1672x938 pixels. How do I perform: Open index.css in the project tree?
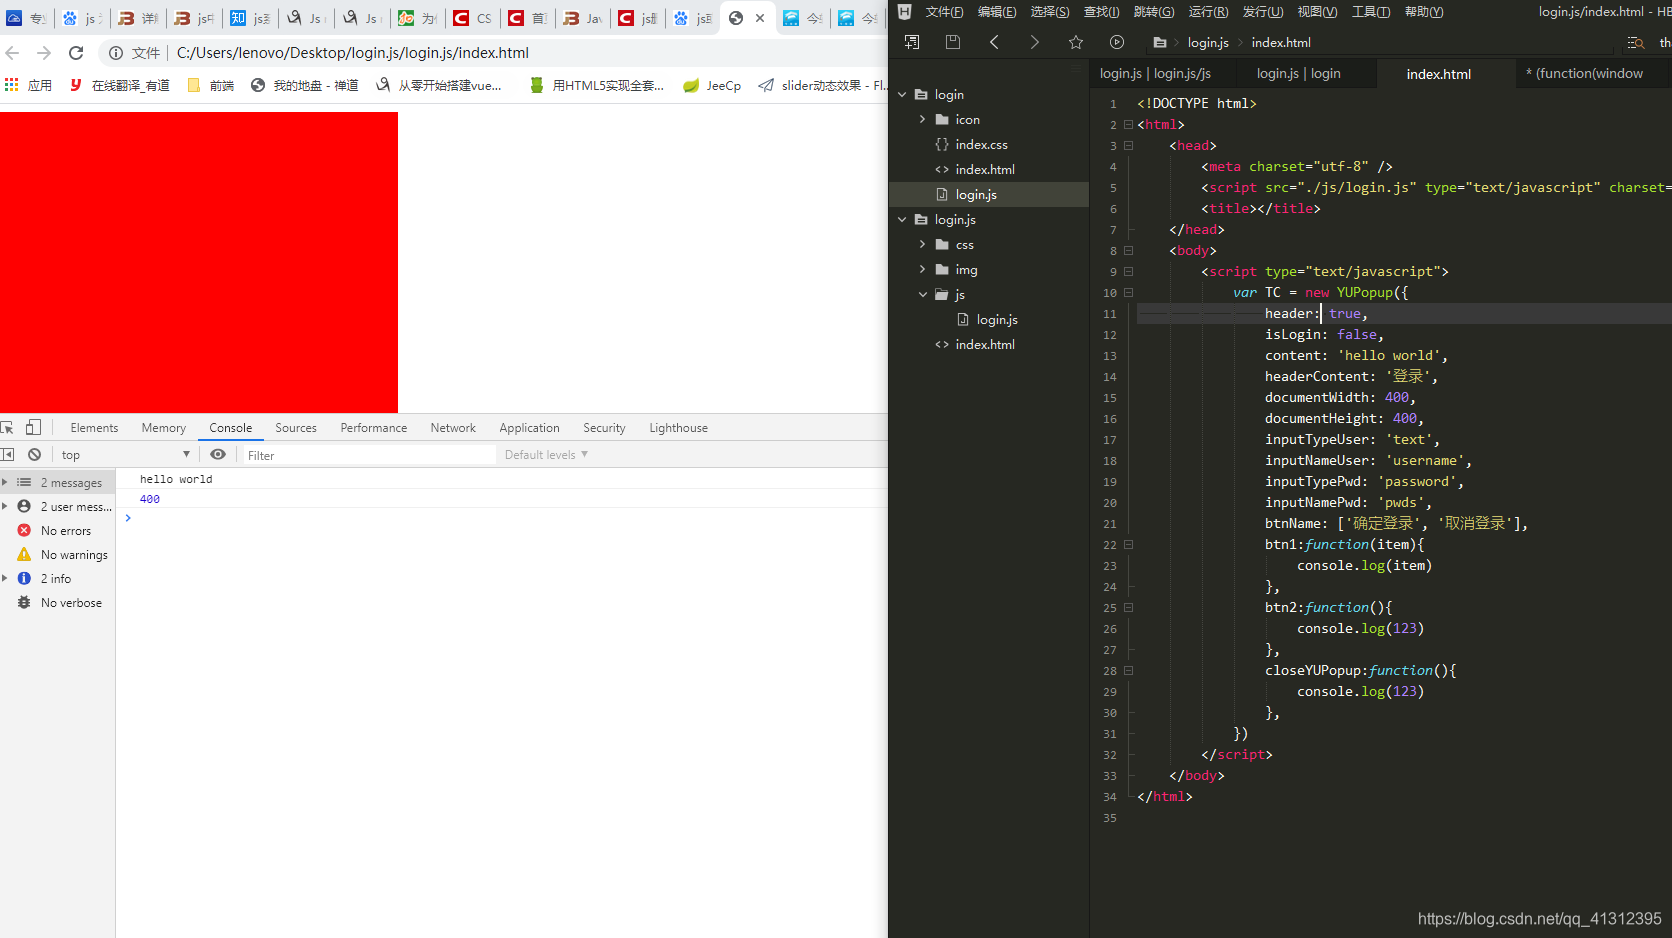tap(981, 145)
